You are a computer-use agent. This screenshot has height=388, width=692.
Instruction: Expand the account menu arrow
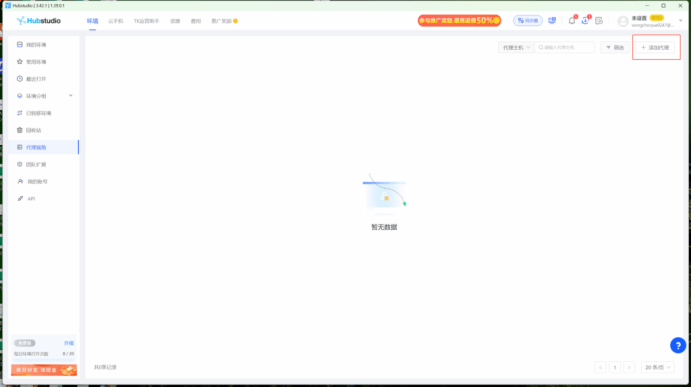point(681,21)
